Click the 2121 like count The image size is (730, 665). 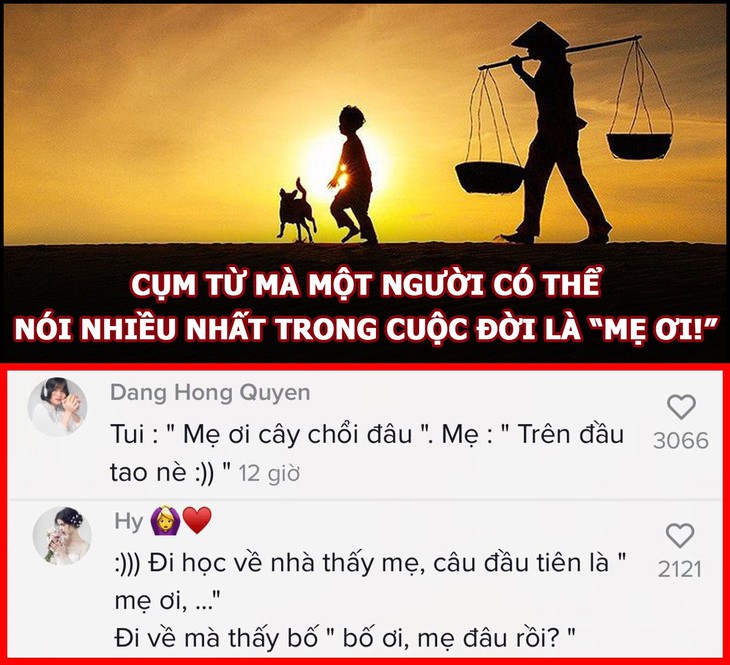tap(680, 569)
